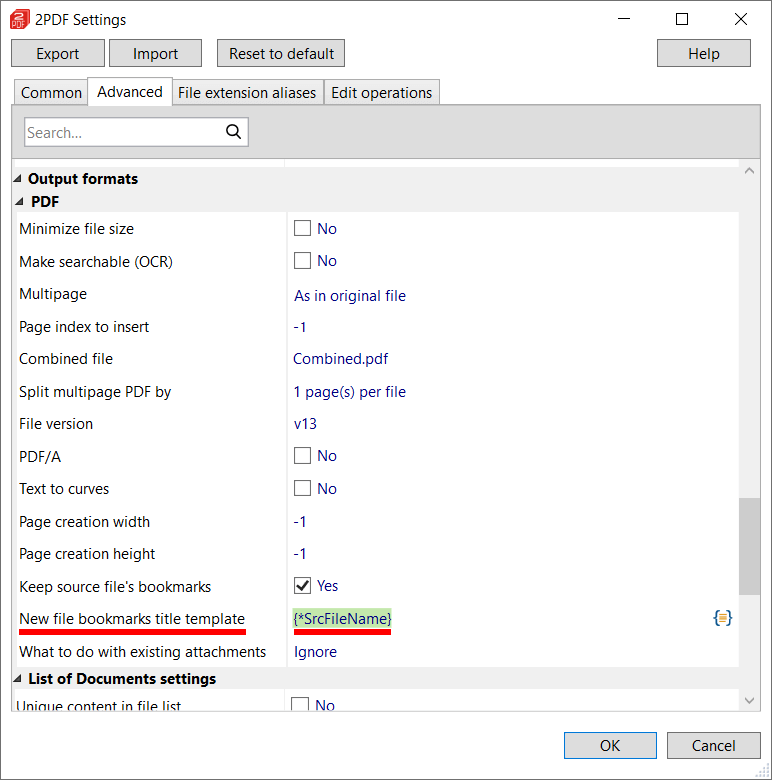Uncheck Keep source file's bookmarks
Viewport: 772px width, 780px height.
click(302, 586)
